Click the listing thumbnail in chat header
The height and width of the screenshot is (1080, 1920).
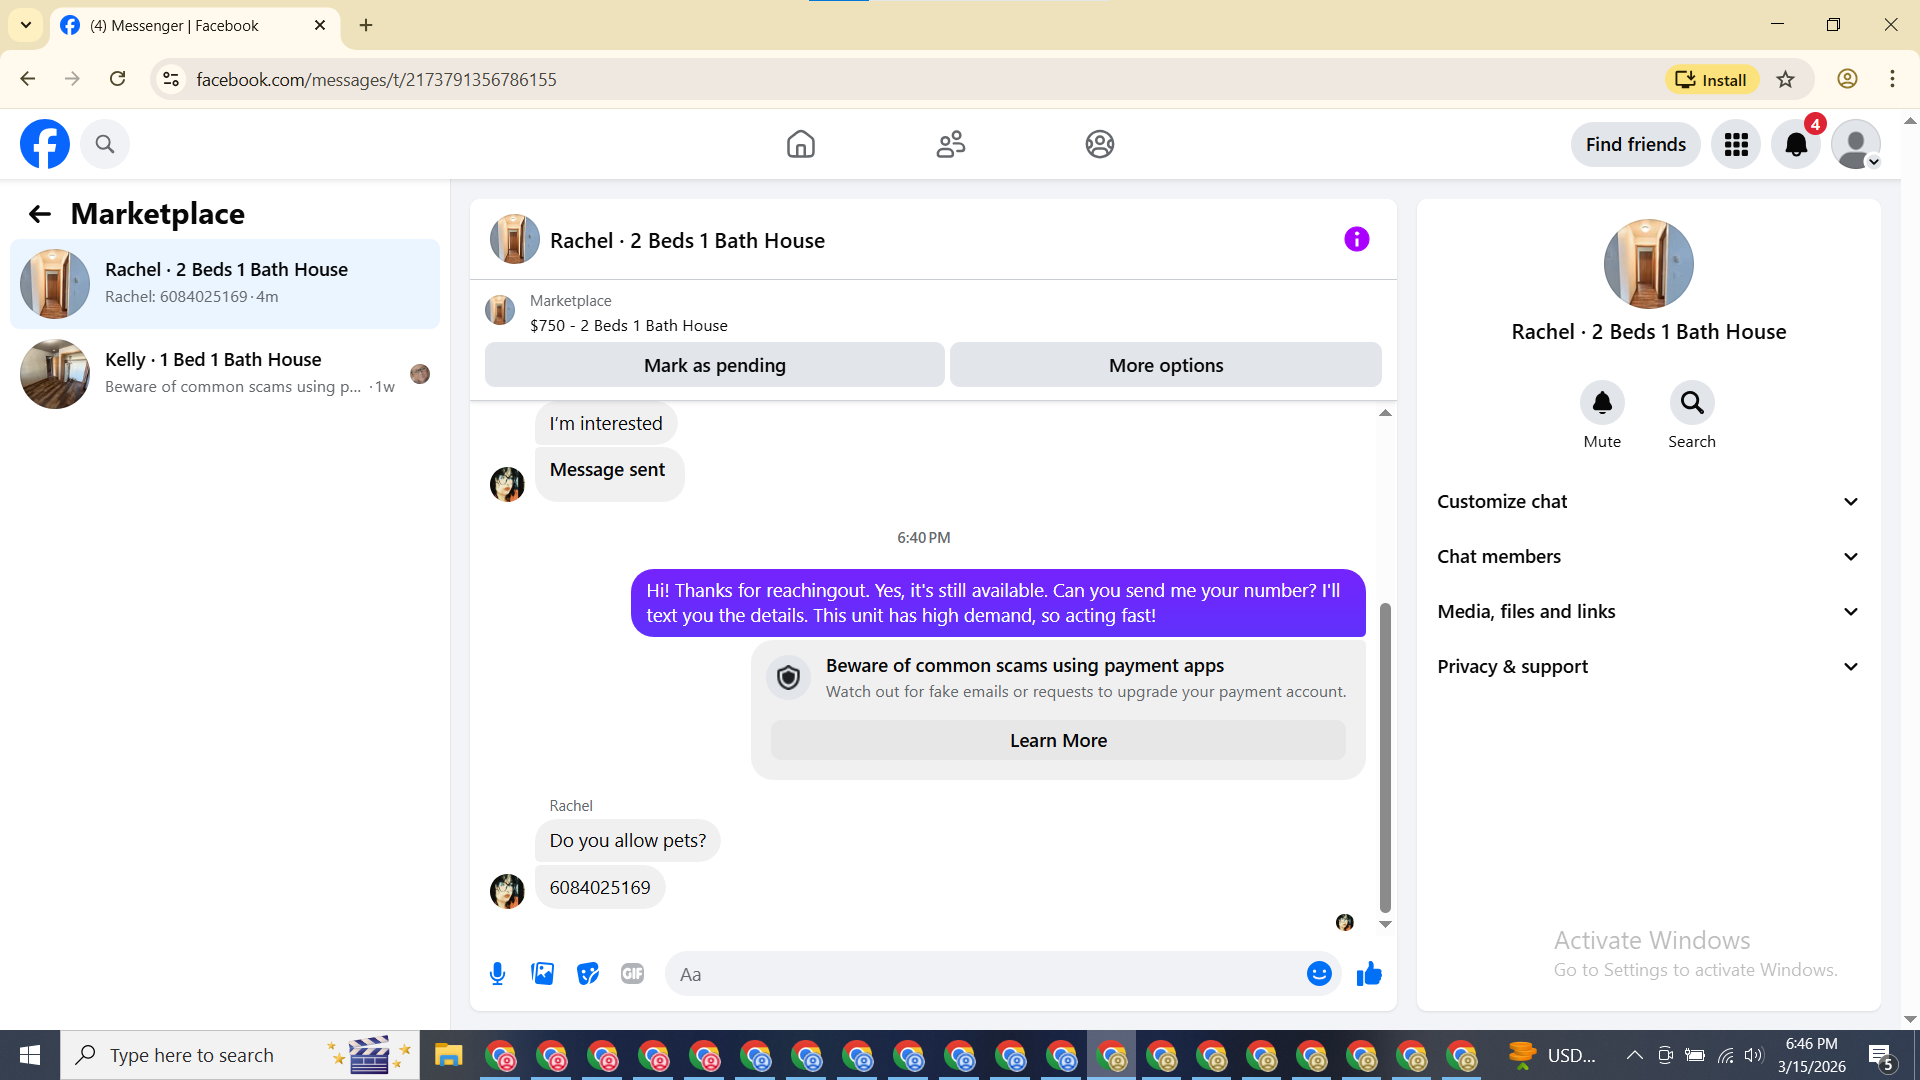coord(515,239)
